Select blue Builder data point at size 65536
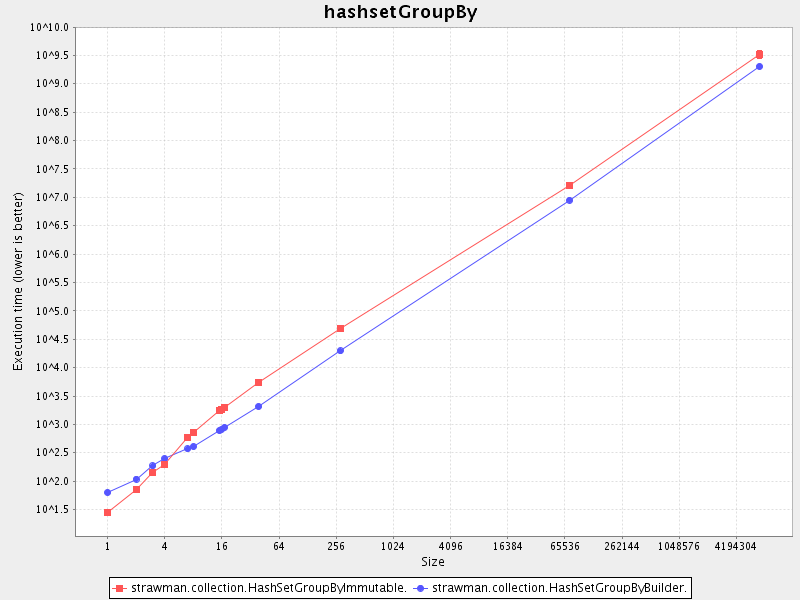This screenshot has width=800, height=600. tap(569, 201)
